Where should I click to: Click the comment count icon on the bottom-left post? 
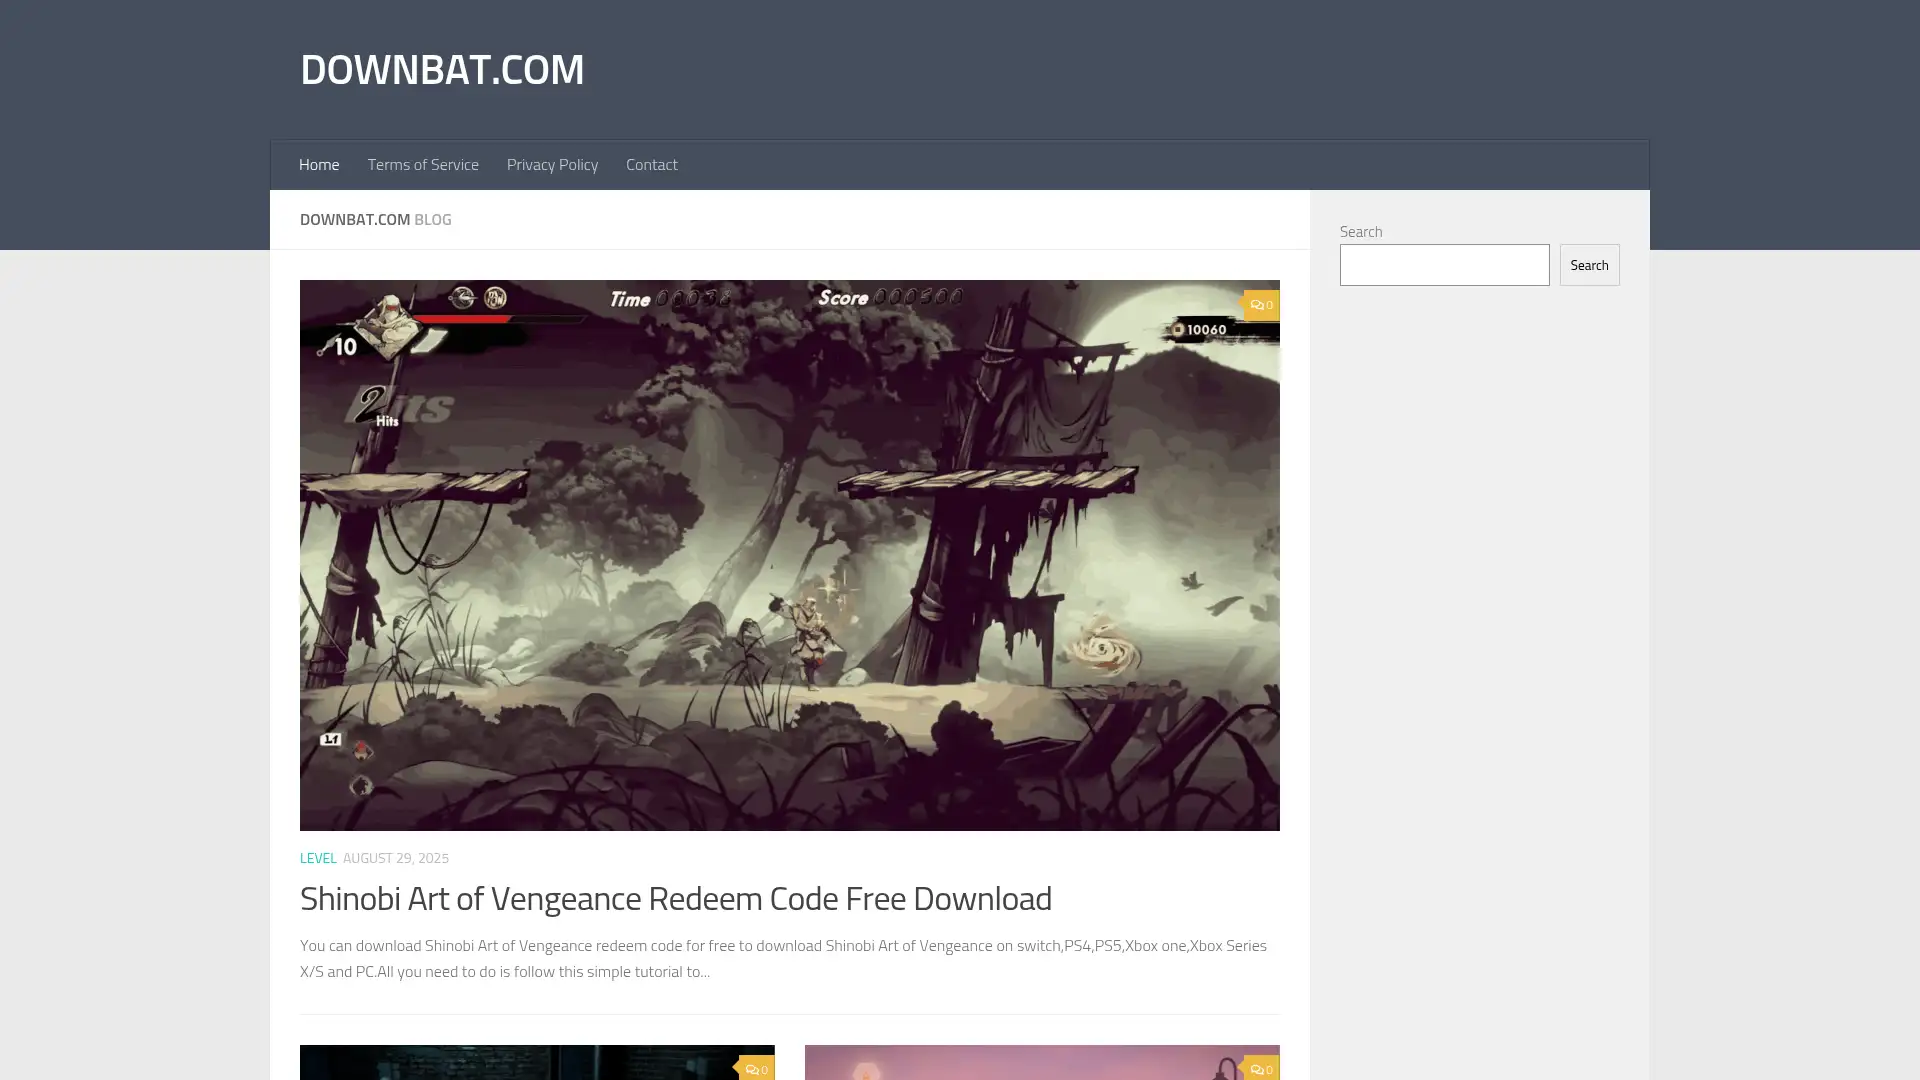click(x=757, y=1069)
